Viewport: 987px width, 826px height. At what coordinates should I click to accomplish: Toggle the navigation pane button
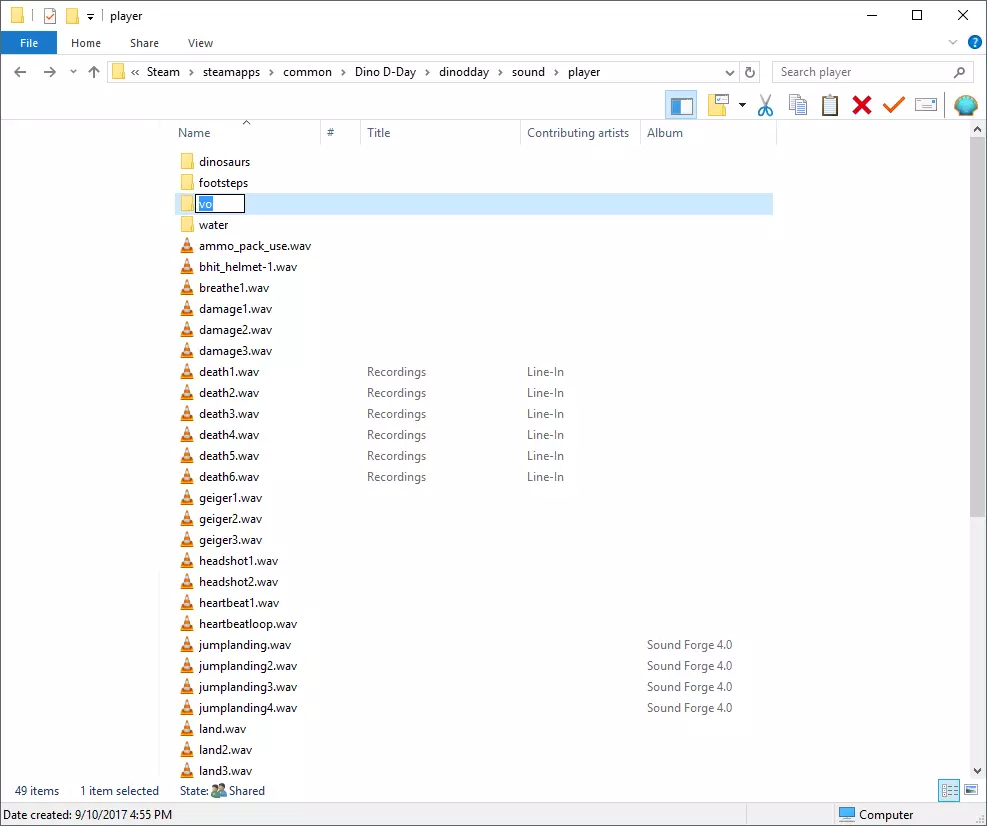(681, 105)
